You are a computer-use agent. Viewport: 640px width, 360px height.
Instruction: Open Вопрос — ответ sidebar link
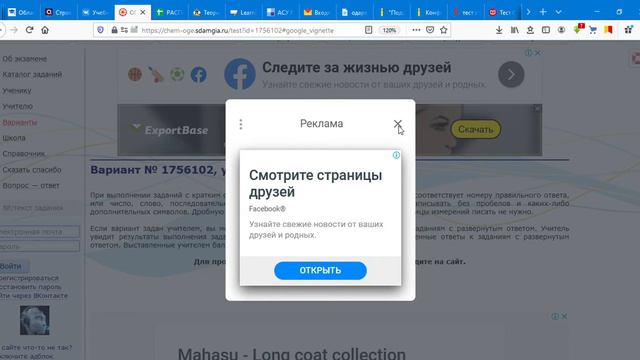31,185
